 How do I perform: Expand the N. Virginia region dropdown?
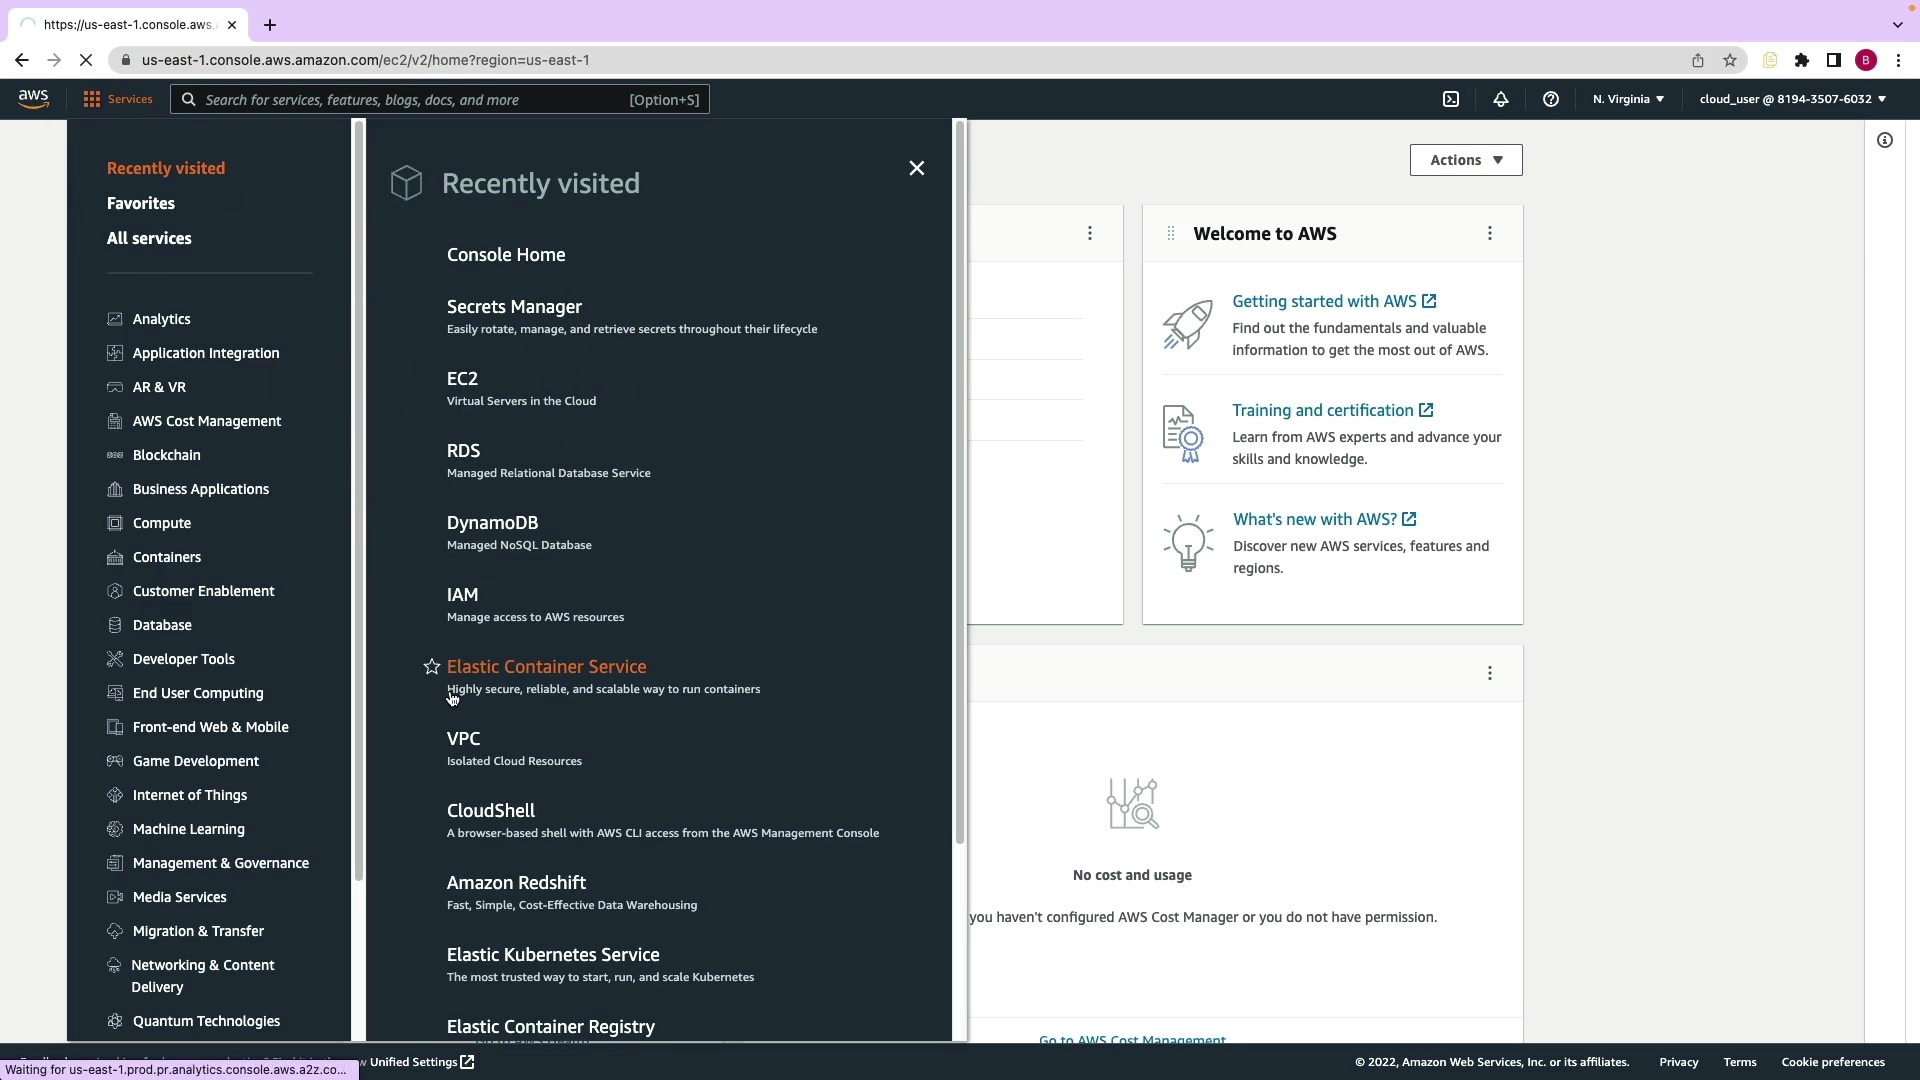tap(1627, 99)
